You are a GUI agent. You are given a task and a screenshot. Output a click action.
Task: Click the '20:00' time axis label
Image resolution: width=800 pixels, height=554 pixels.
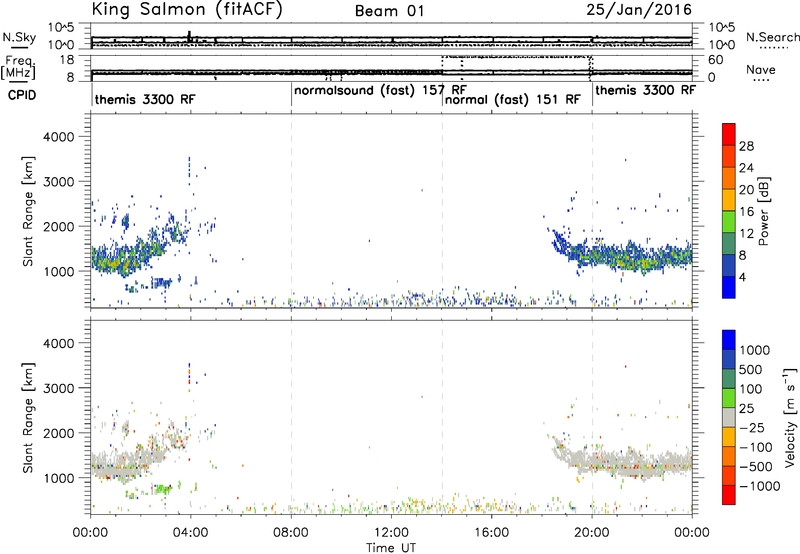click(x=592, y=533)
